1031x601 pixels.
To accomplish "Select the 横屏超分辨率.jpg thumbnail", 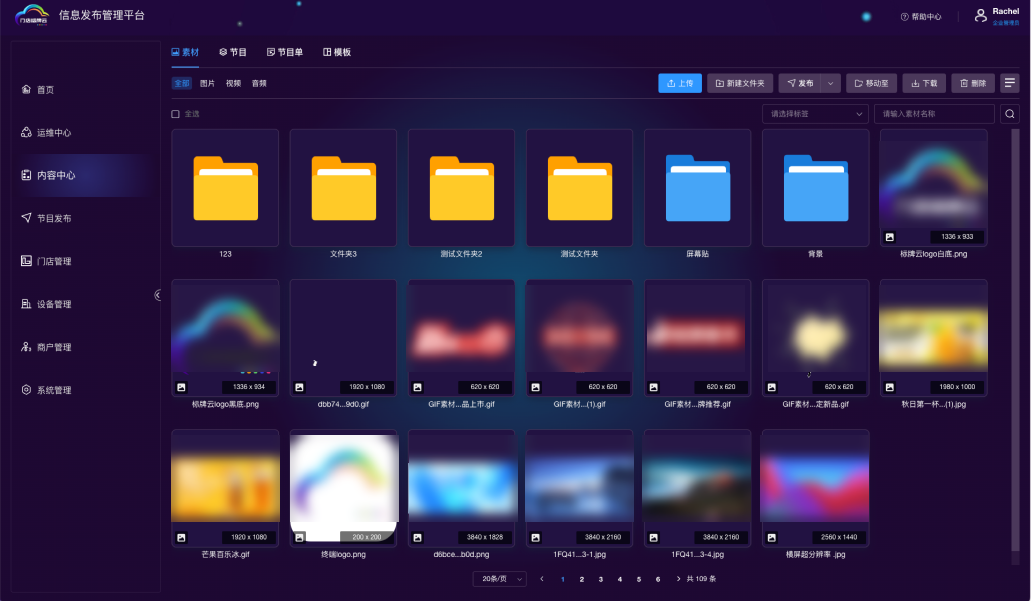I will (815, 488).
